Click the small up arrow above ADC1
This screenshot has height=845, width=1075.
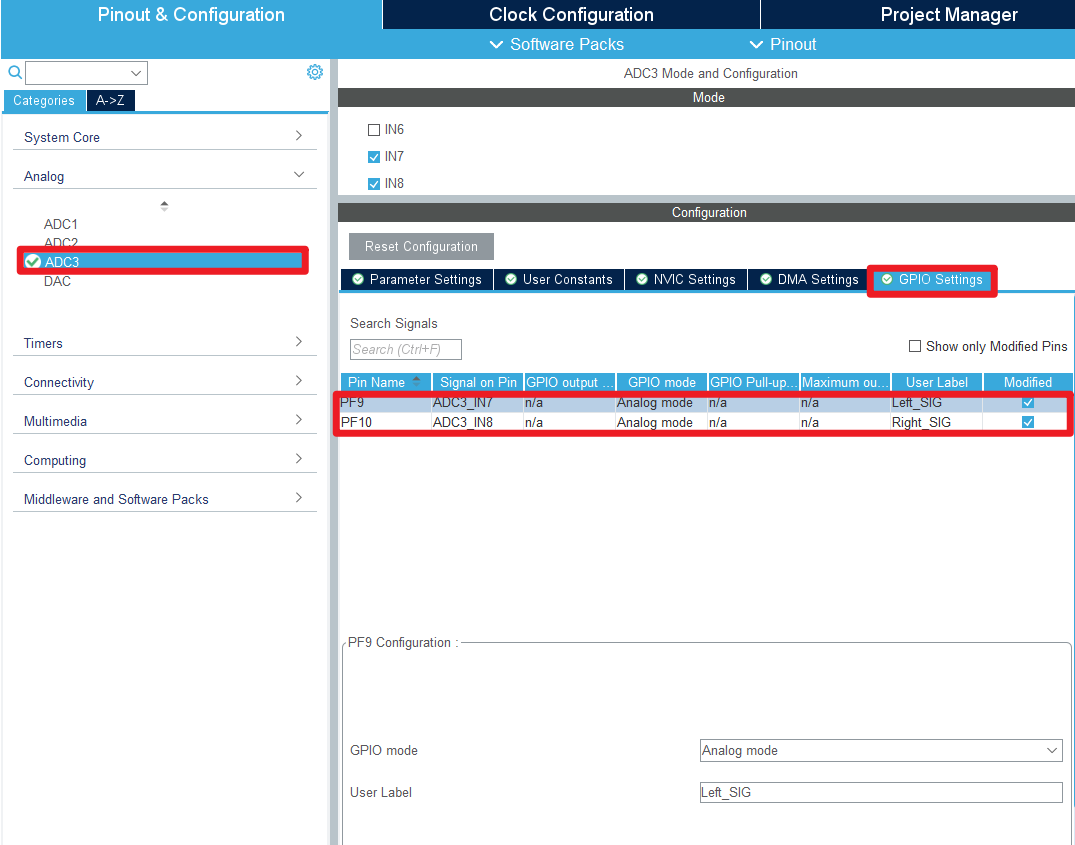tap(164, 206)
